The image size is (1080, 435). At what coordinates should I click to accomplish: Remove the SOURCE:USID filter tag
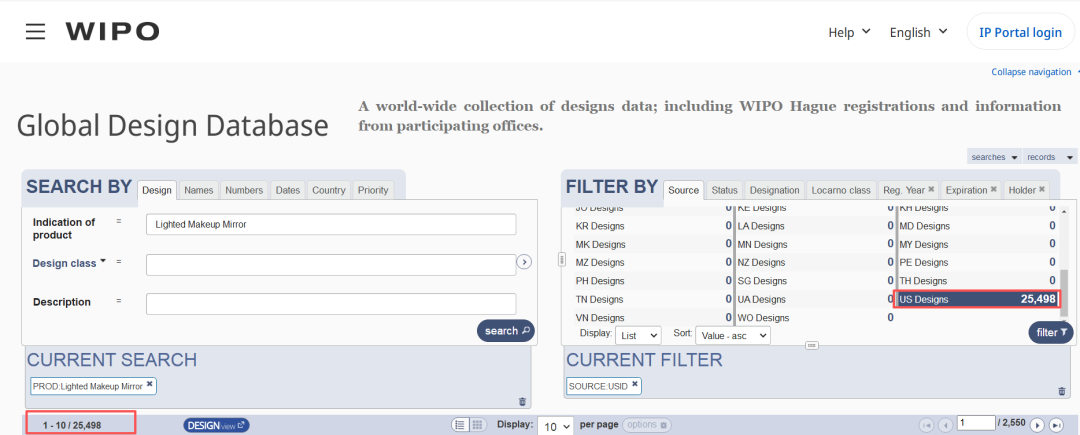[x=634, y=384]
